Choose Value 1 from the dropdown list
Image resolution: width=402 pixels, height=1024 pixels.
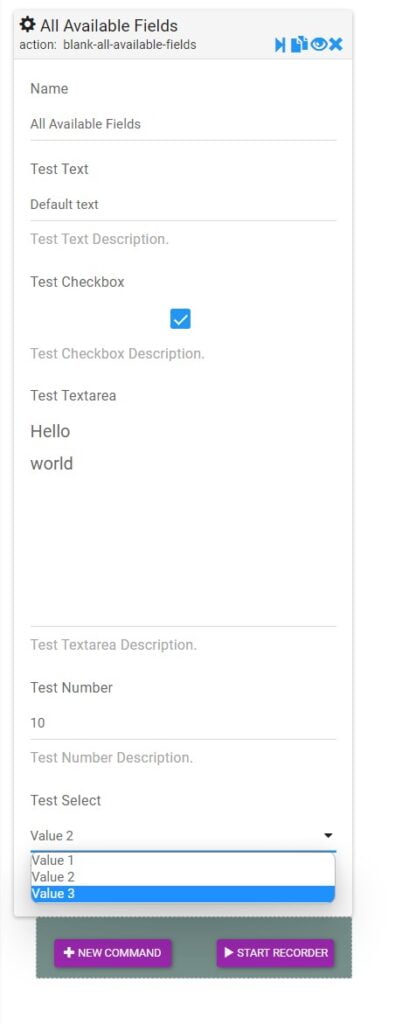pos(183,861)
